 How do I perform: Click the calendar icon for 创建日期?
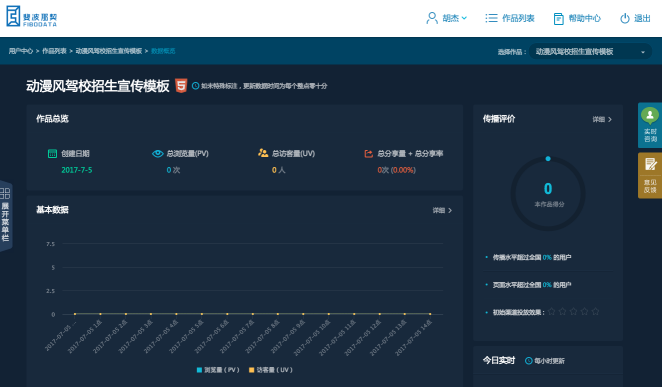pos(52,154)
